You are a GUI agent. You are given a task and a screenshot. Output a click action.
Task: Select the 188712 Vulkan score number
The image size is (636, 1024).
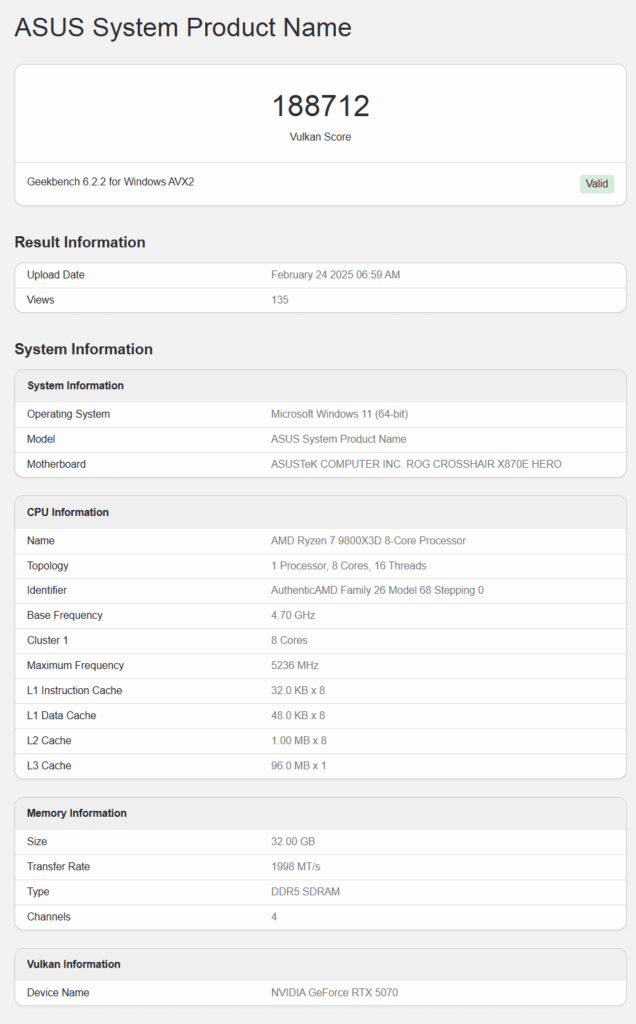coord(321,106)
